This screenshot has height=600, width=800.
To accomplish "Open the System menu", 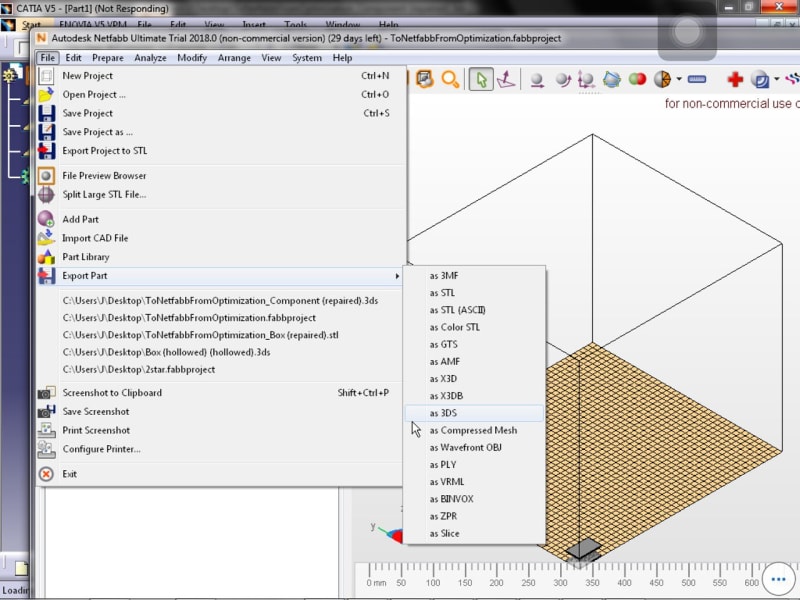I will (x=307, y=58).
